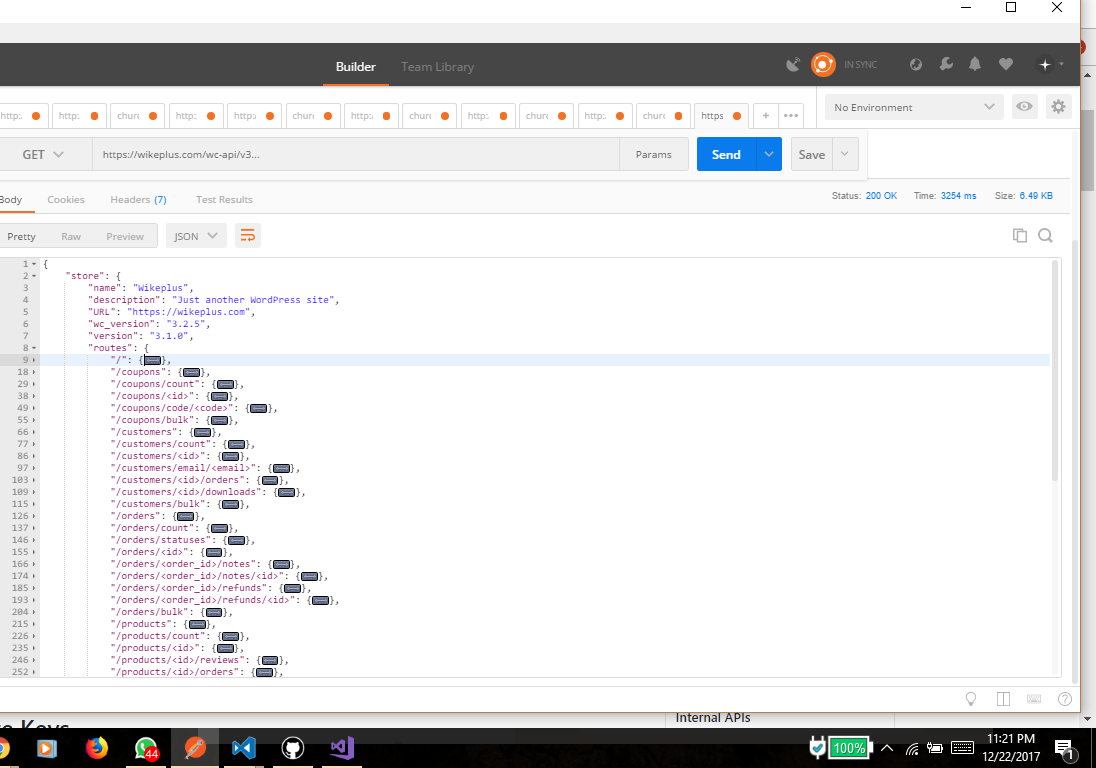This screenshot has width=1096, height=768.
Task: Open GitHub Desktop from the taskbar
Action: click(292, 748)
